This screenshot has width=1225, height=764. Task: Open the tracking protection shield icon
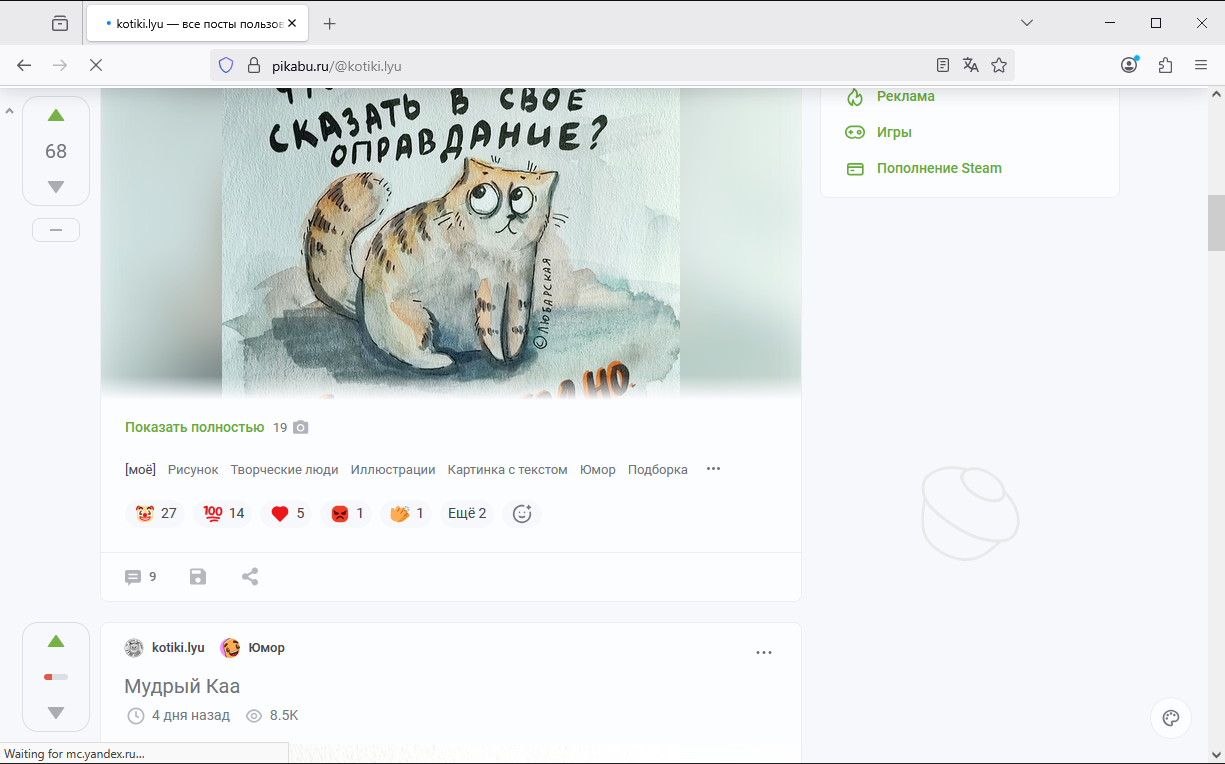click(226, 66)
